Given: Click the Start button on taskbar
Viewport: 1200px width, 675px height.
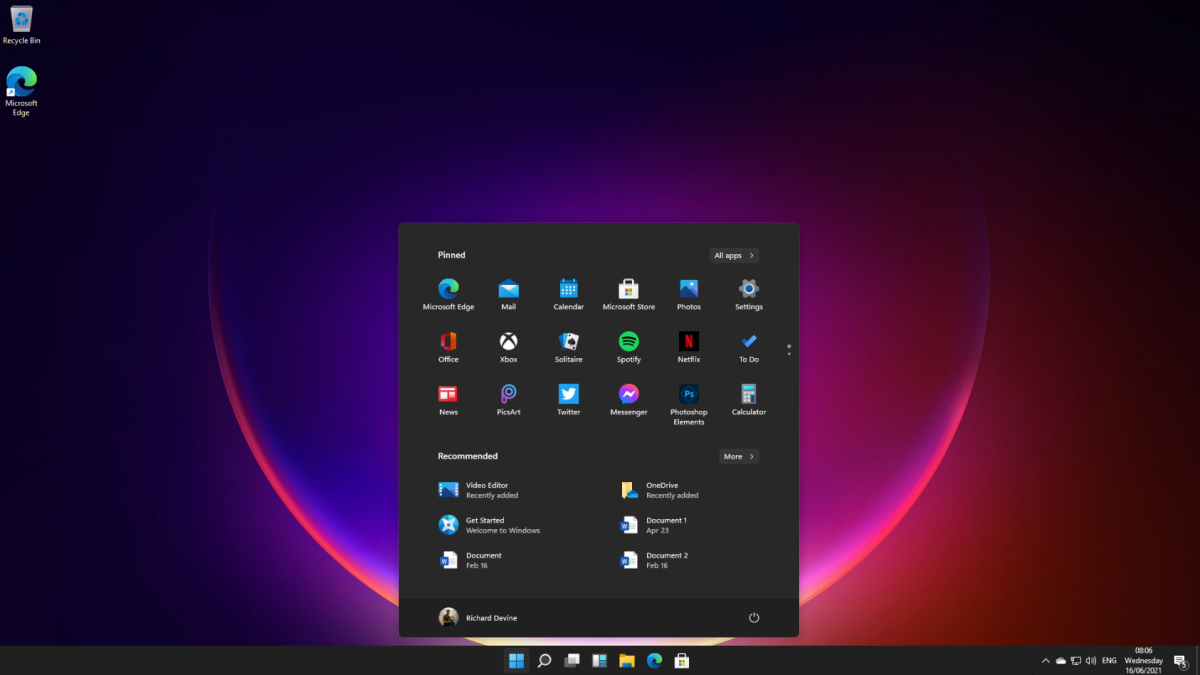Looking at the screenshot, I should pyautogui.click(x=516, y=660).
